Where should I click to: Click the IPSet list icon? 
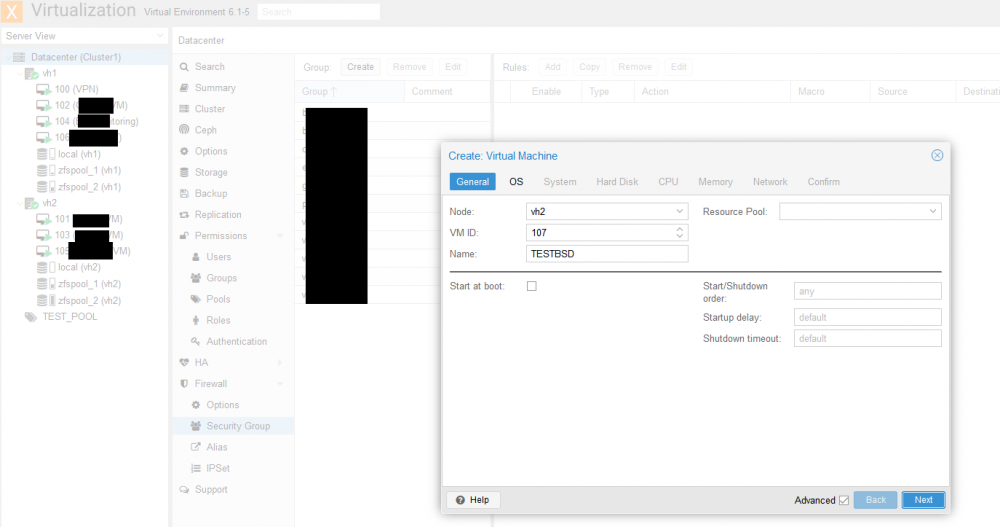196,468
